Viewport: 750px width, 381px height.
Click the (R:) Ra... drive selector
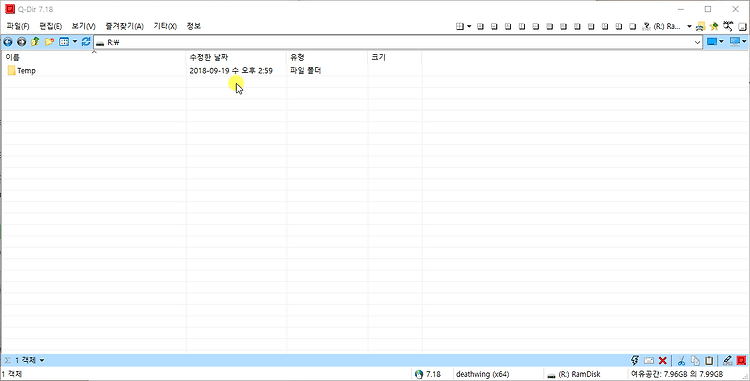pyautogui.click(x=667, y=26)
